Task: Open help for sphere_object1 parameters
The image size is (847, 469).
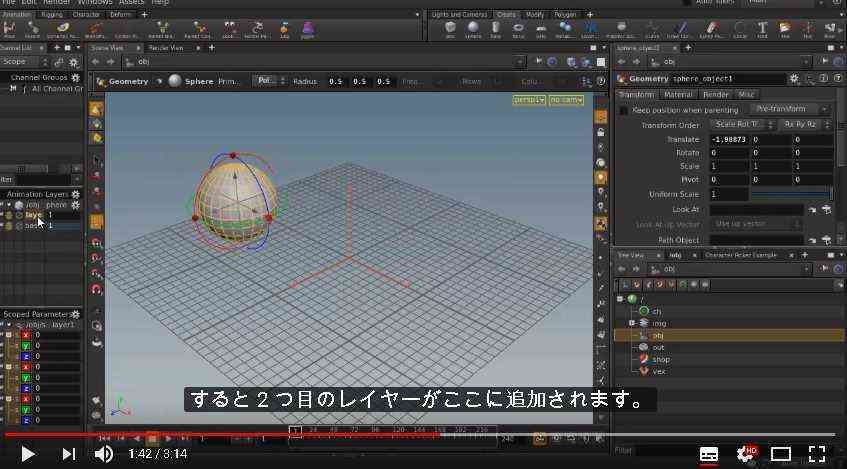Action: coord(837,79)
